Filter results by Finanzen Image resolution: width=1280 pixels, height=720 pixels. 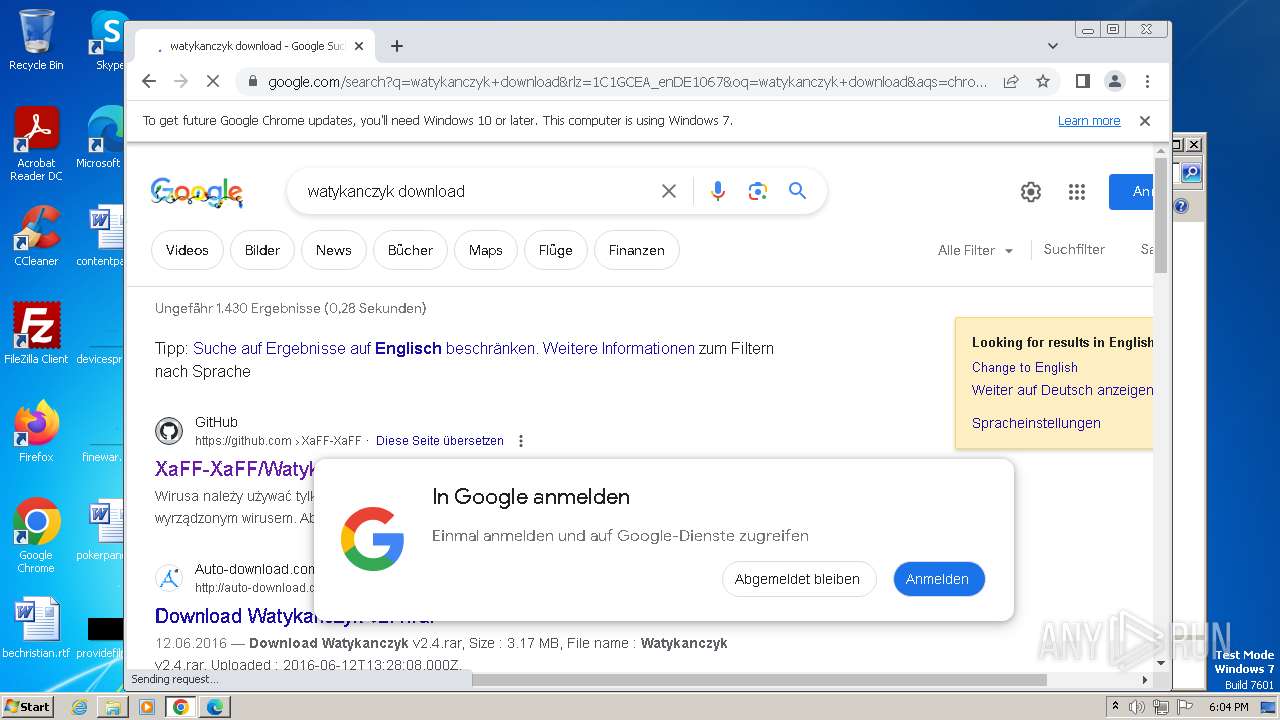[x=636, y=250]
